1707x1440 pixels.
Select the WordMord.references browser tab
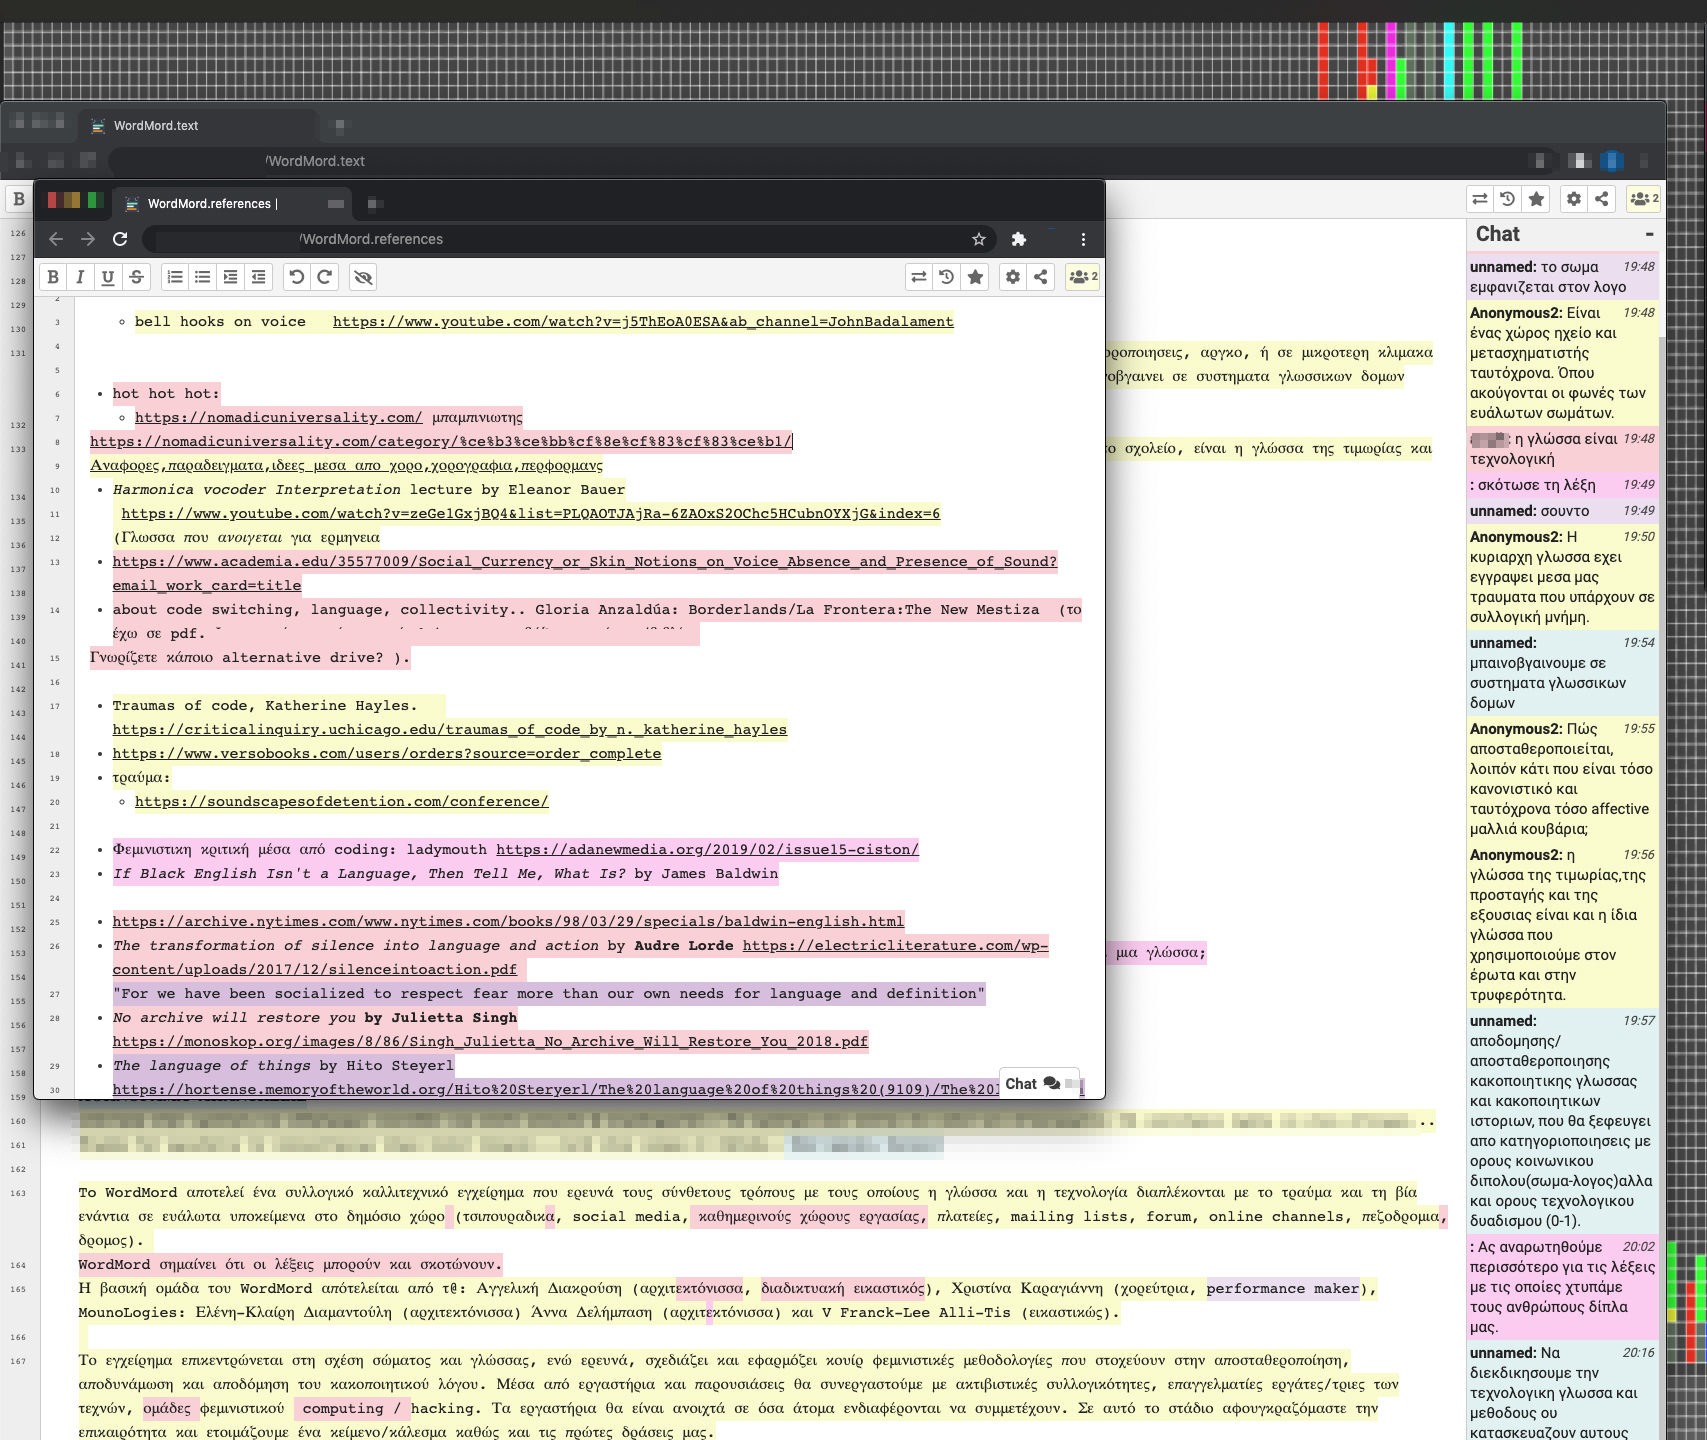coord(232,204)
